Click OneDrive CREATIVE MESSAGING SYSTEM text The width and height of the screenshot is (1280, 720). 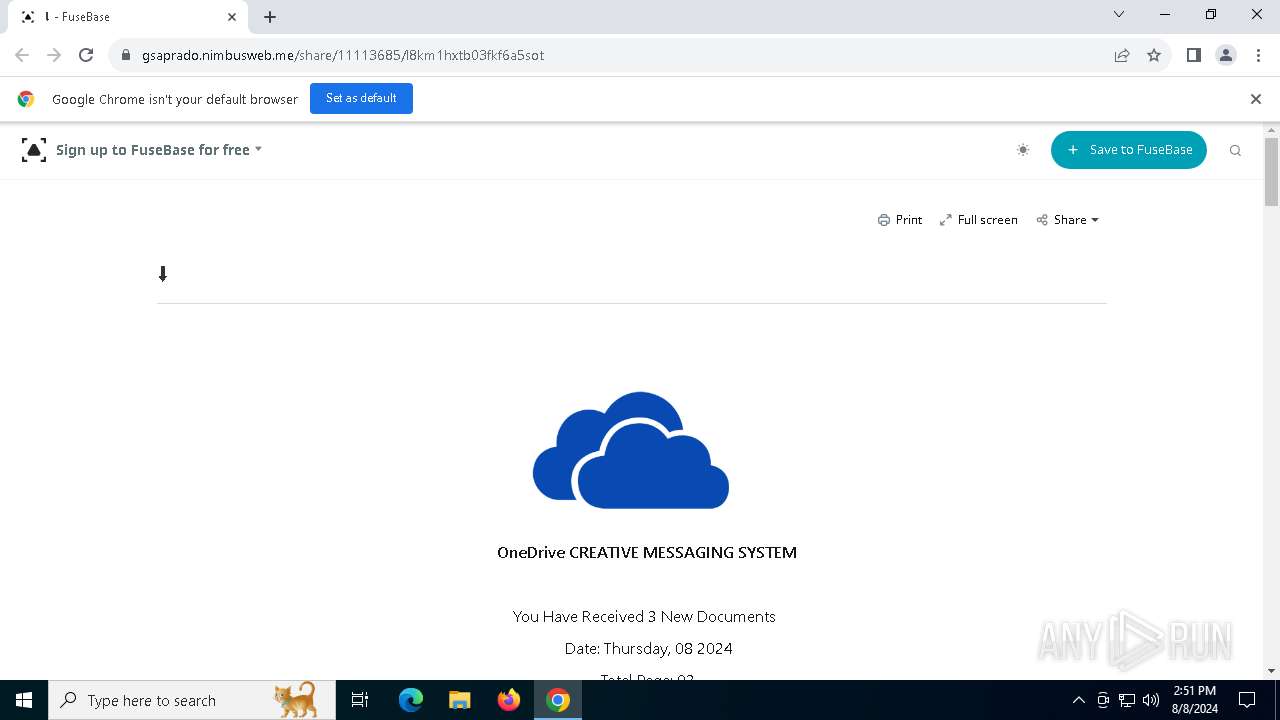[x=647, y=552]
